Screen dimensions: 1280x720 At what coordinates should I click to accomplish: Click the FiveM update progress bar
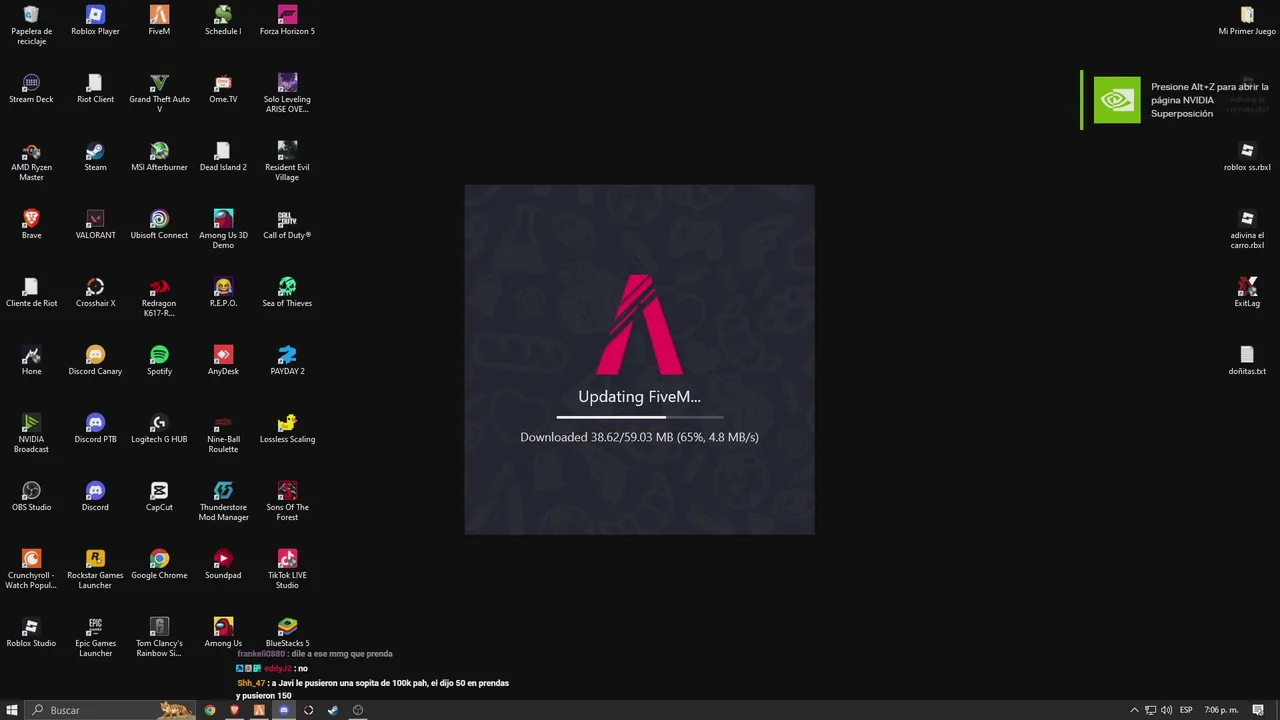tap(639, 416)
